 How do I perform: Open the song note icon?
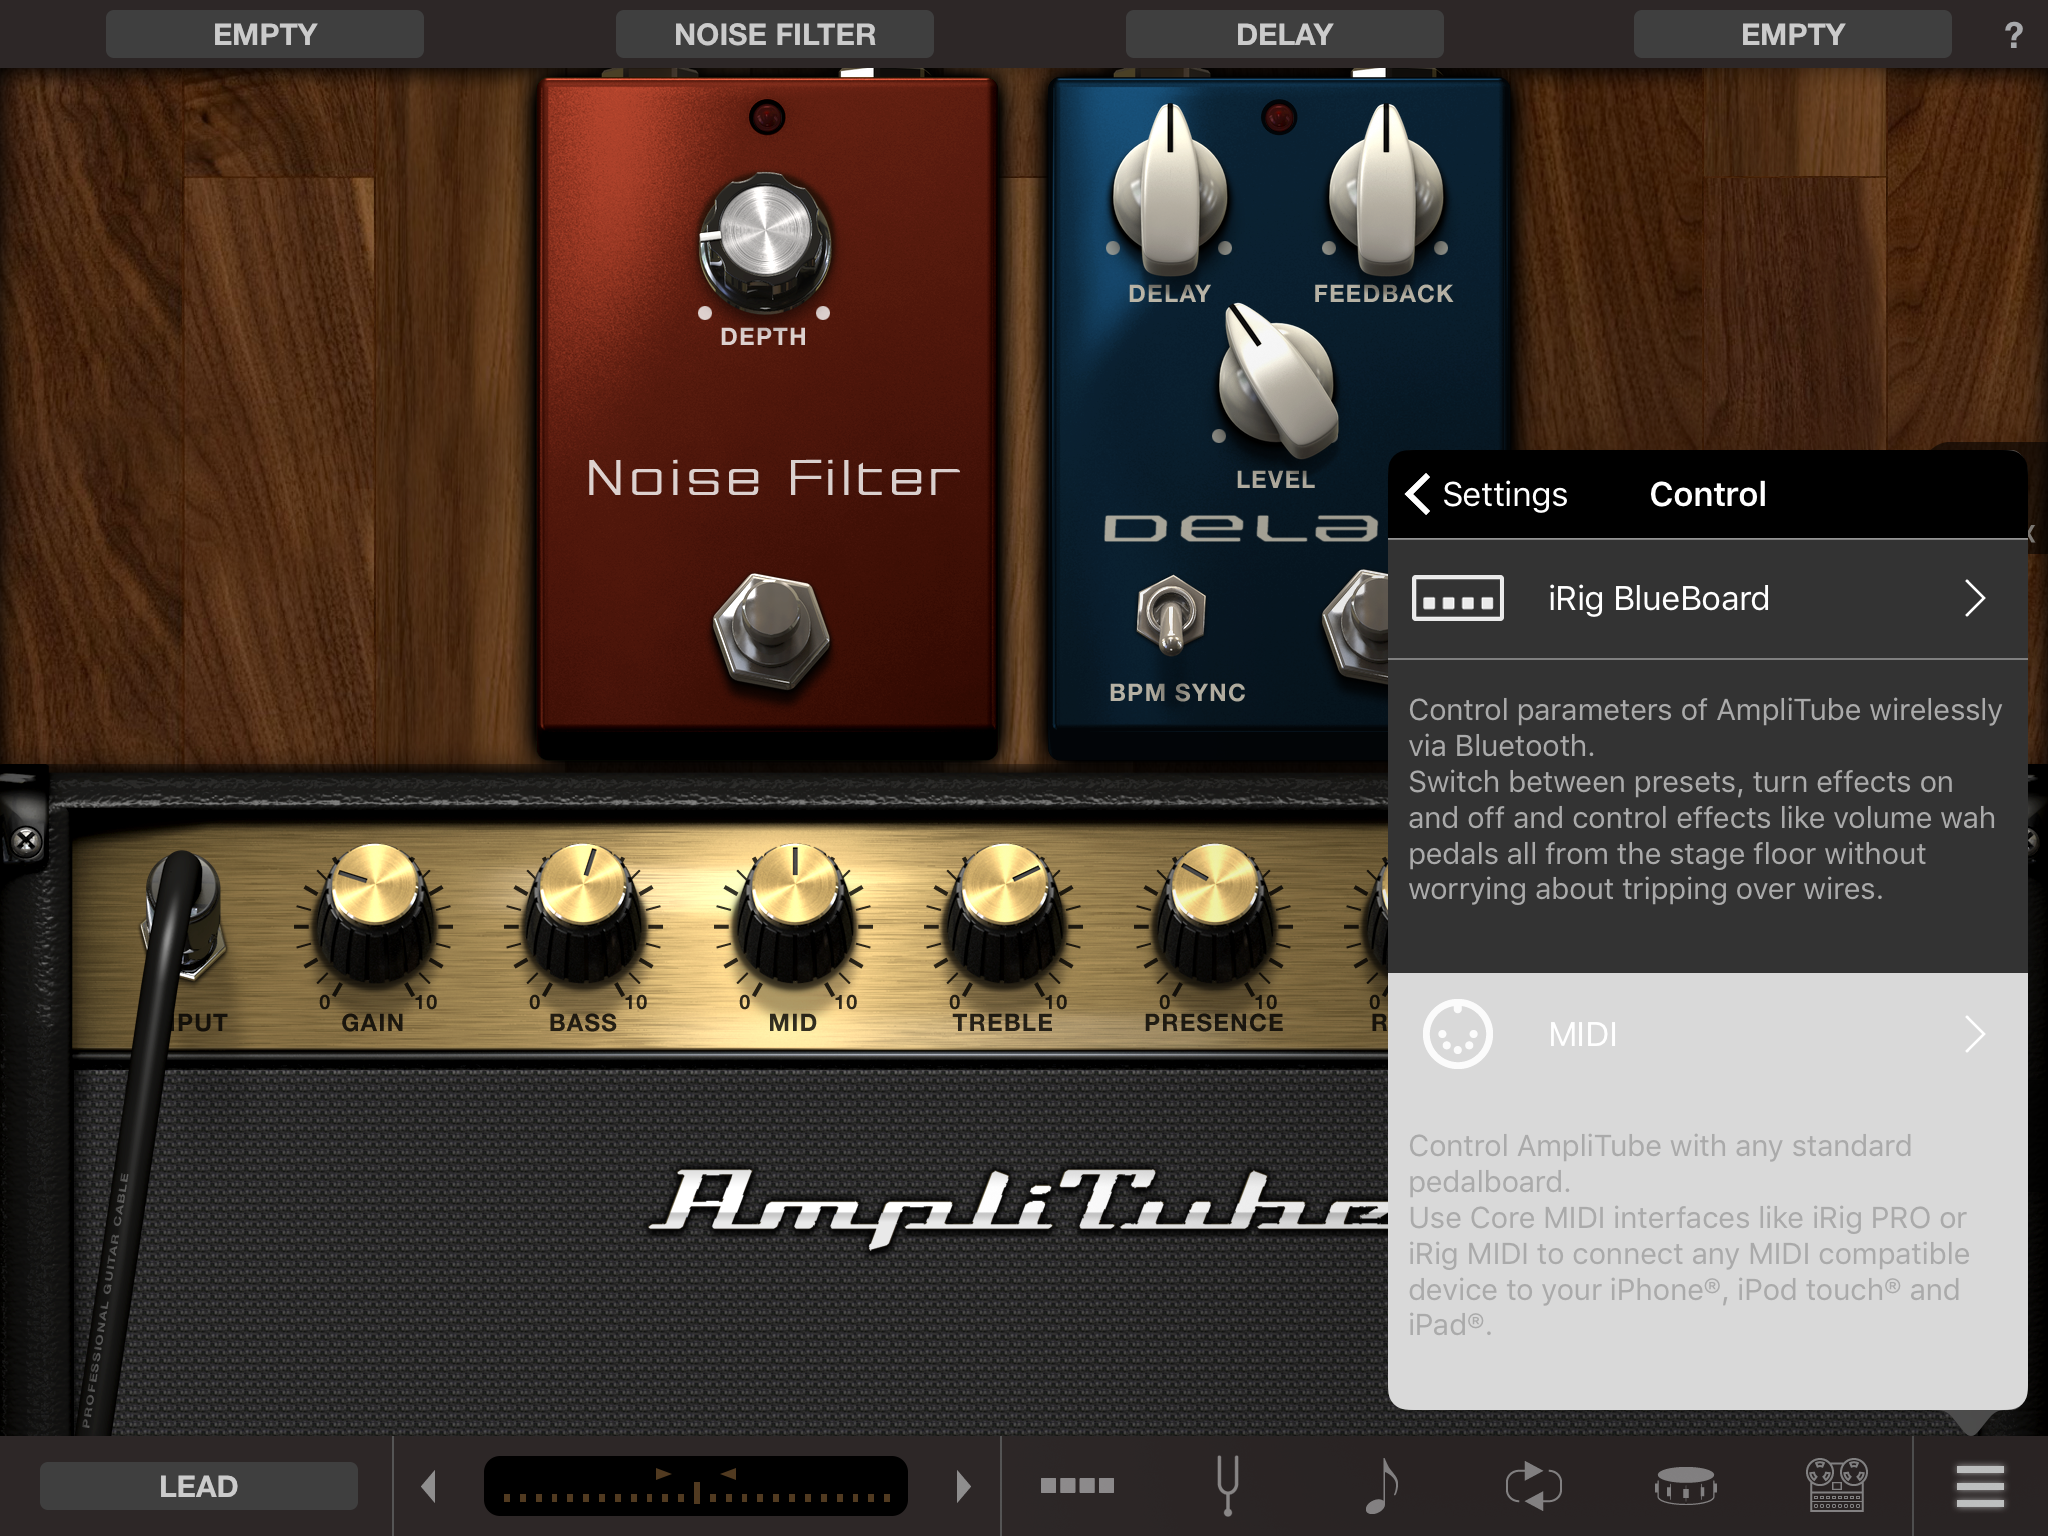pos(1382,1485)
